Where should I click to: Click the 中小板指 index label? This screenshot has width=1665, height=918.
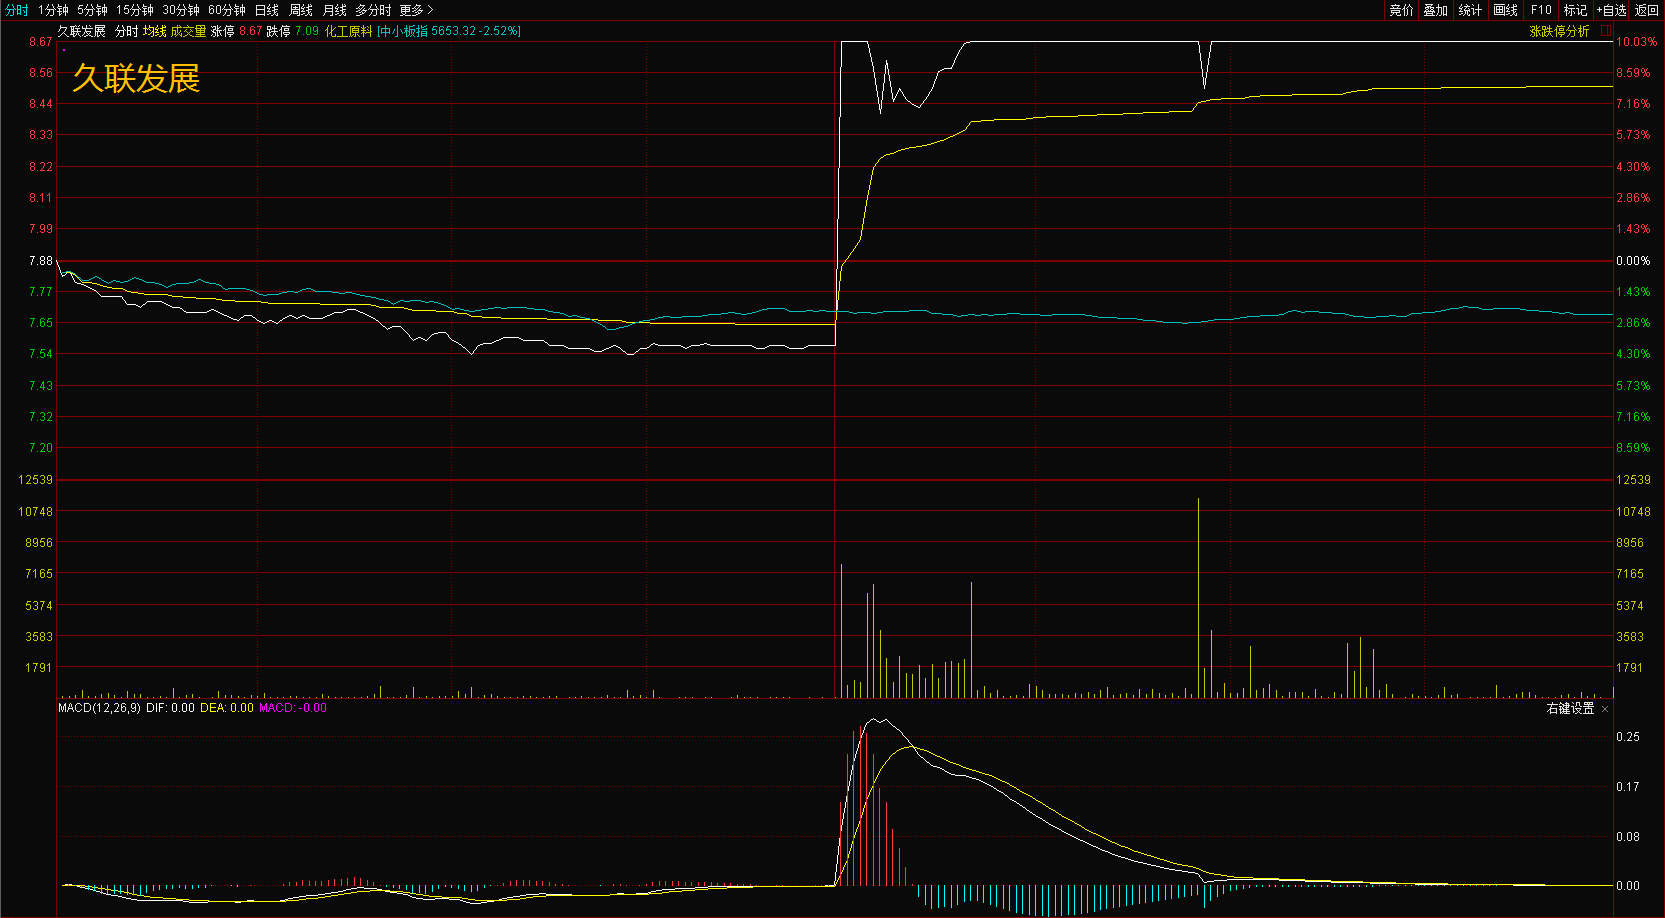[403, 31]
